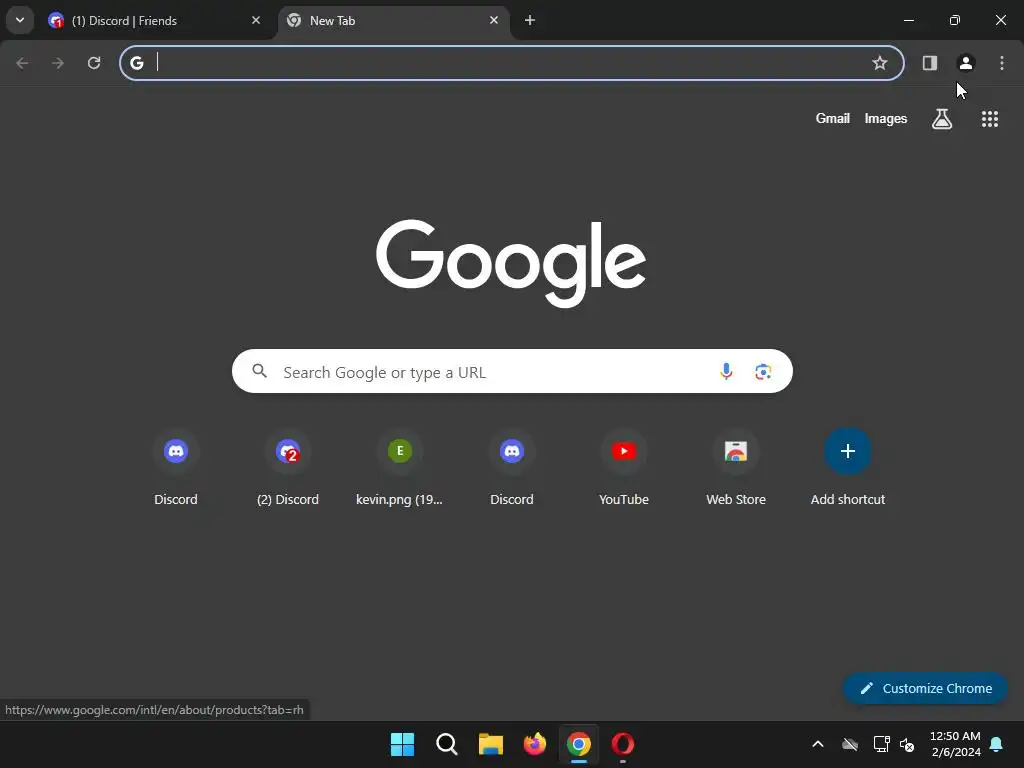Screen dimensions: 1024x768
Task: Click the Google icon in the address bar
Action: [x=136, y=63]
